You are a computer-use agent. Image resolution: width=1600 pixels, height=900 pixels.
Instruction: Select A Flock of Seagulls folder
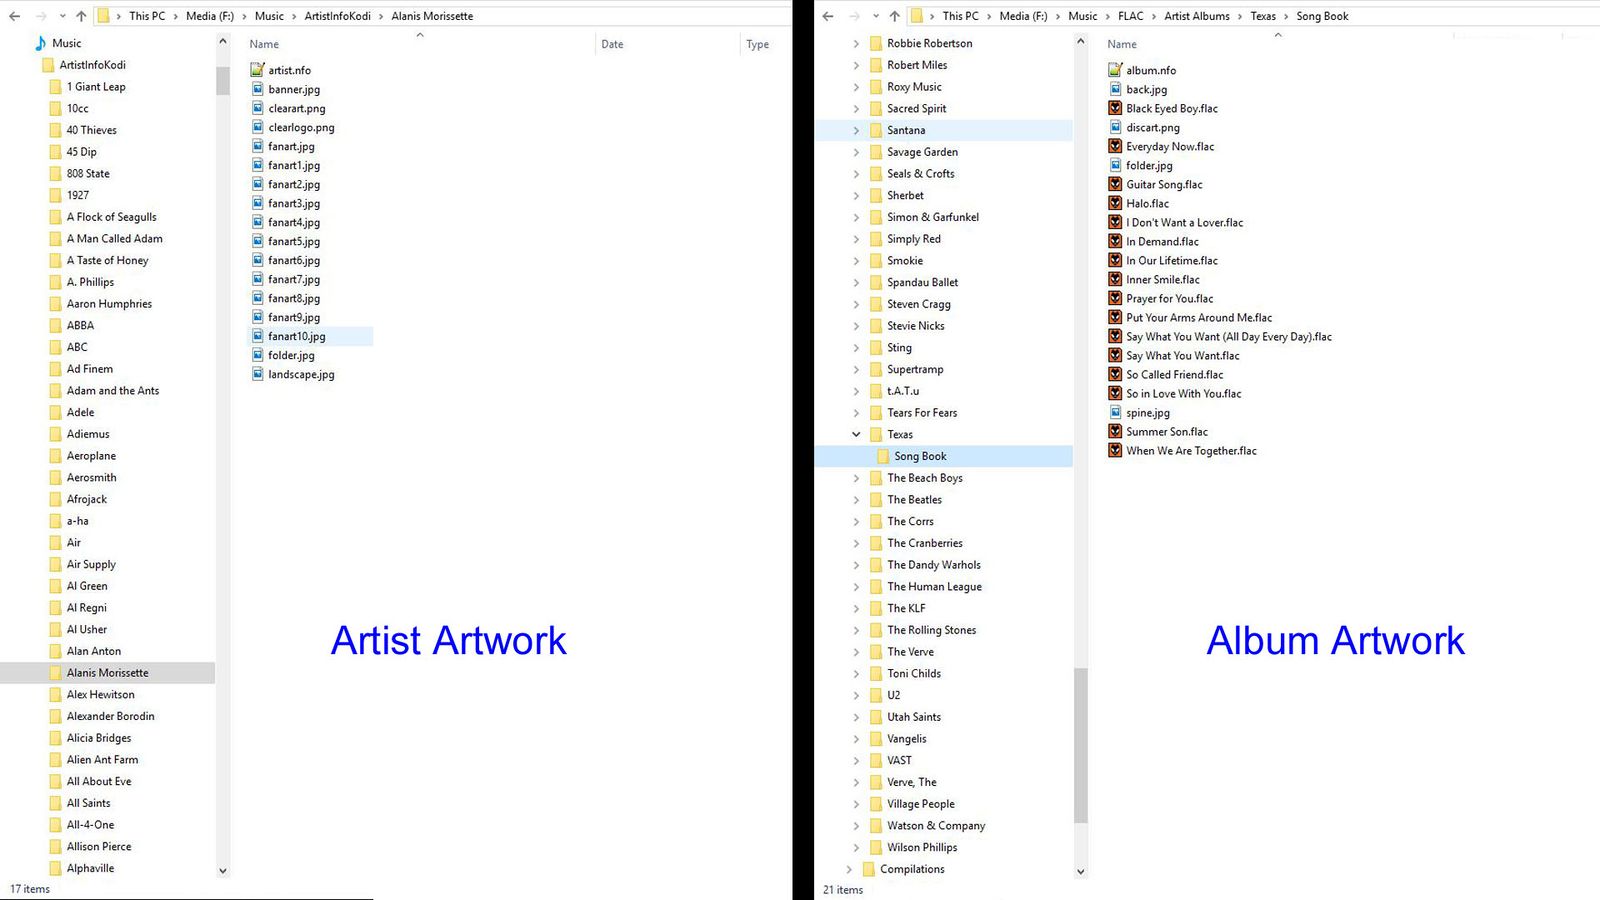pos(111,217)
